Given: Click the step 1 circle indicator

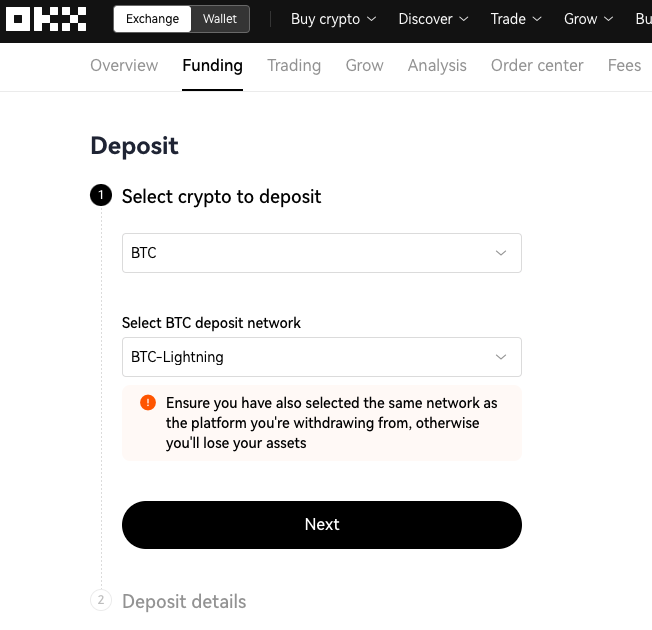Looking at the screenshot, I should [101, 195].
